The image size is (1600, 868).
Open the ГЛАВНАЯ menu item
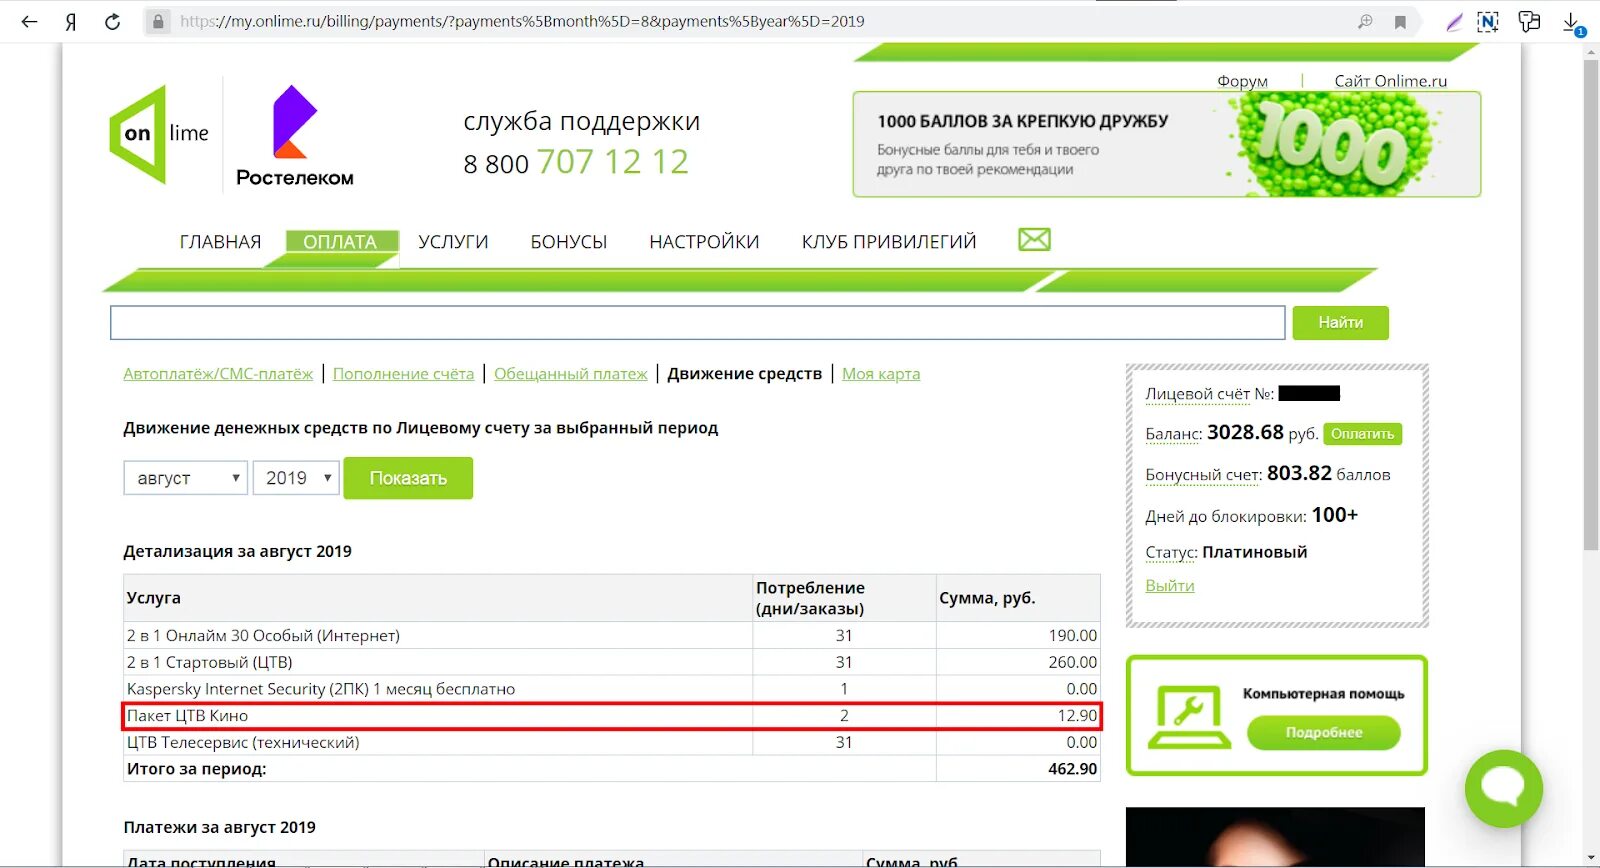[220, 242]
